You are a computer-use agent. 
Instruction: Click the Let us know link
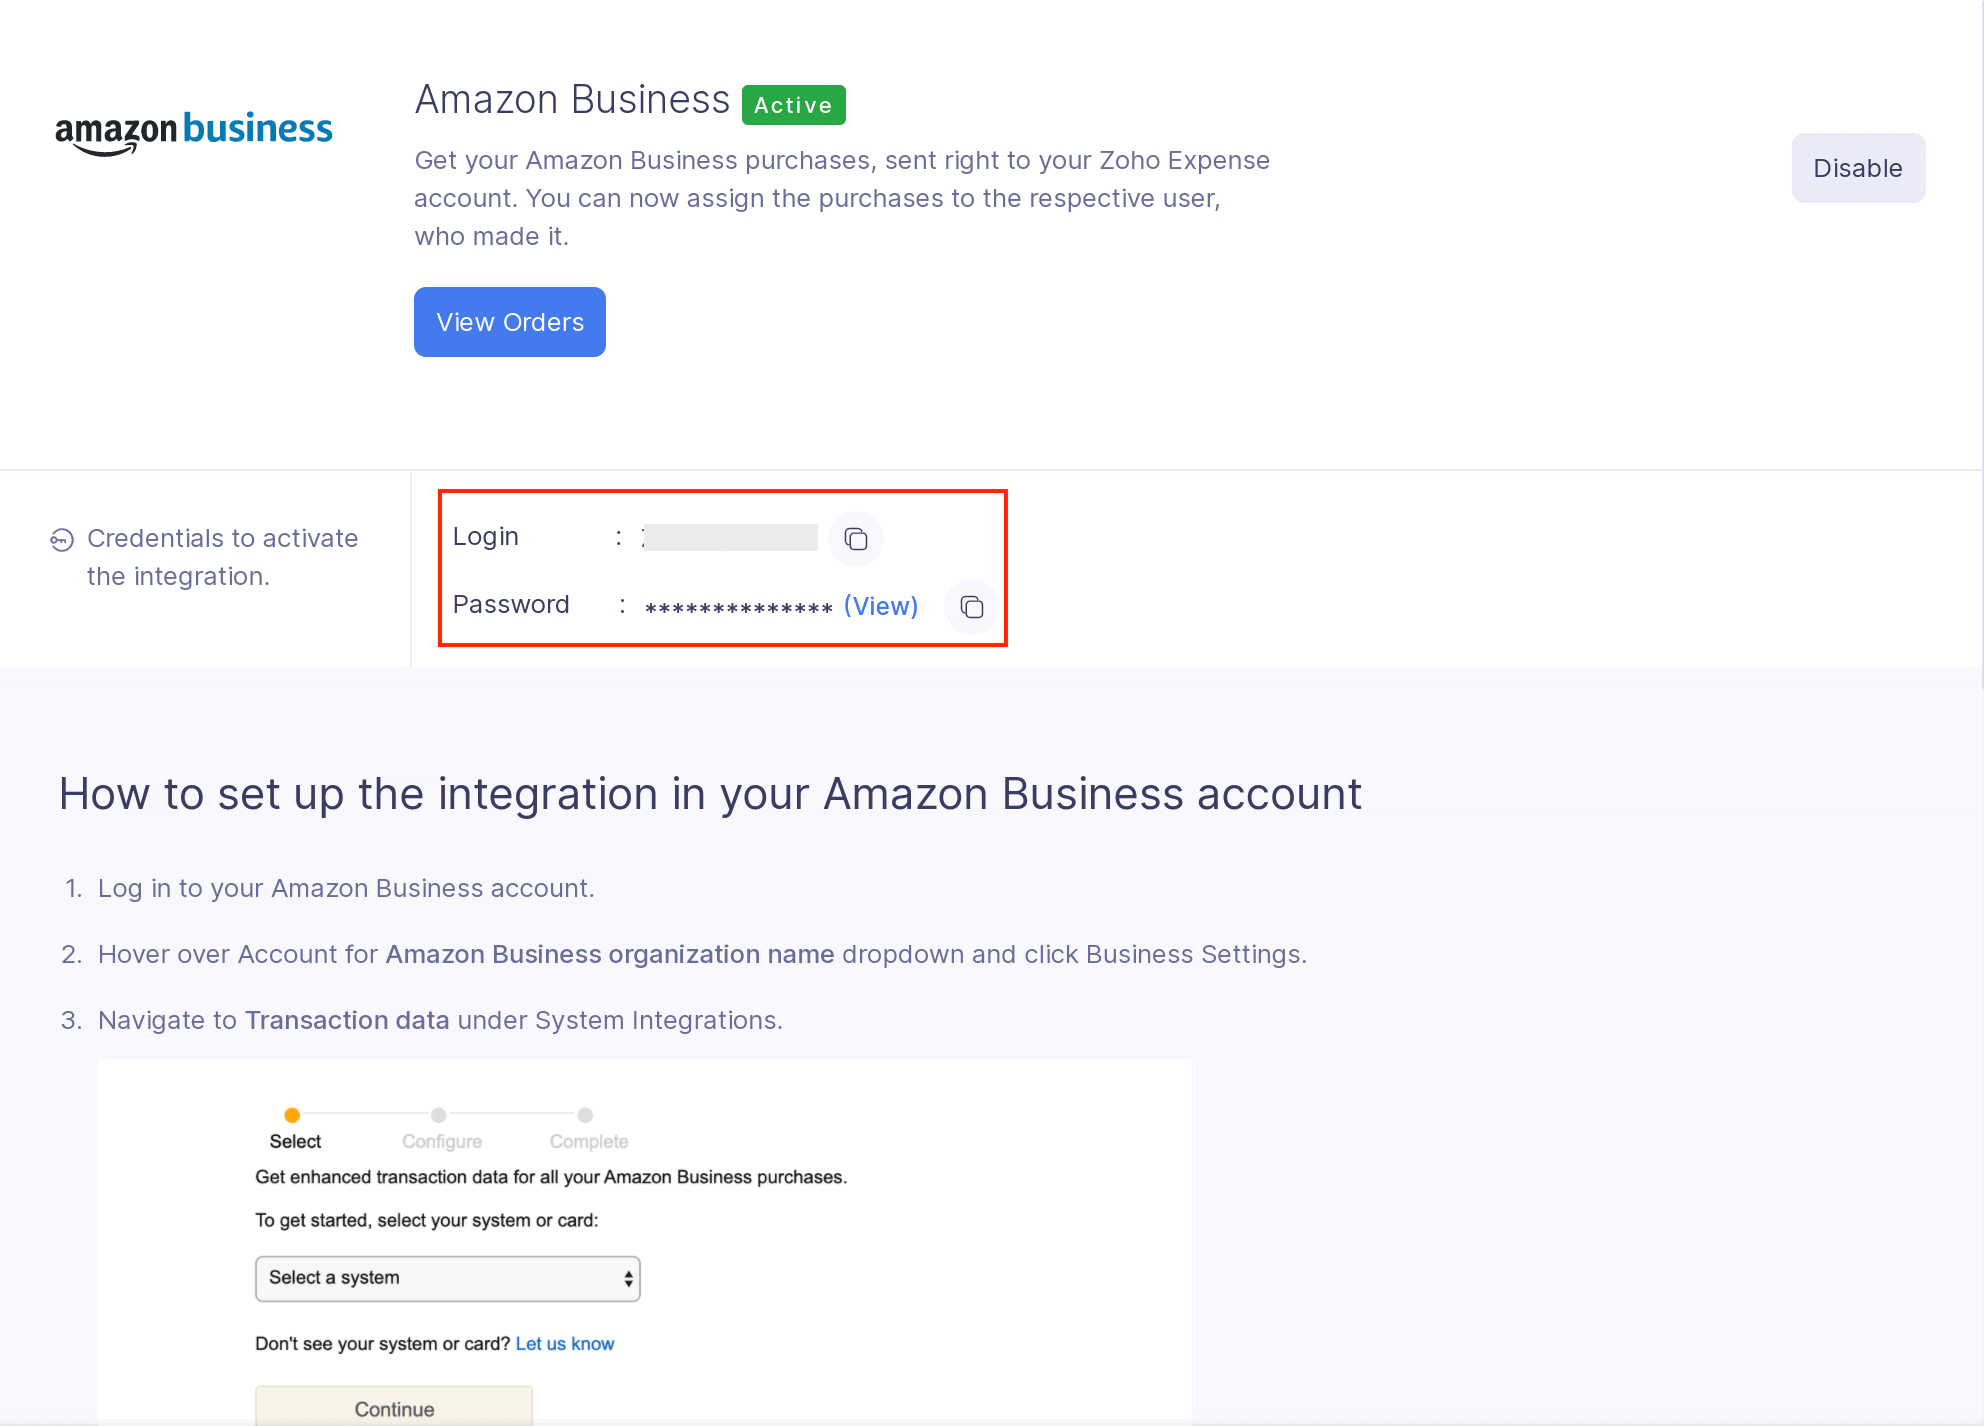[564, 1344]
